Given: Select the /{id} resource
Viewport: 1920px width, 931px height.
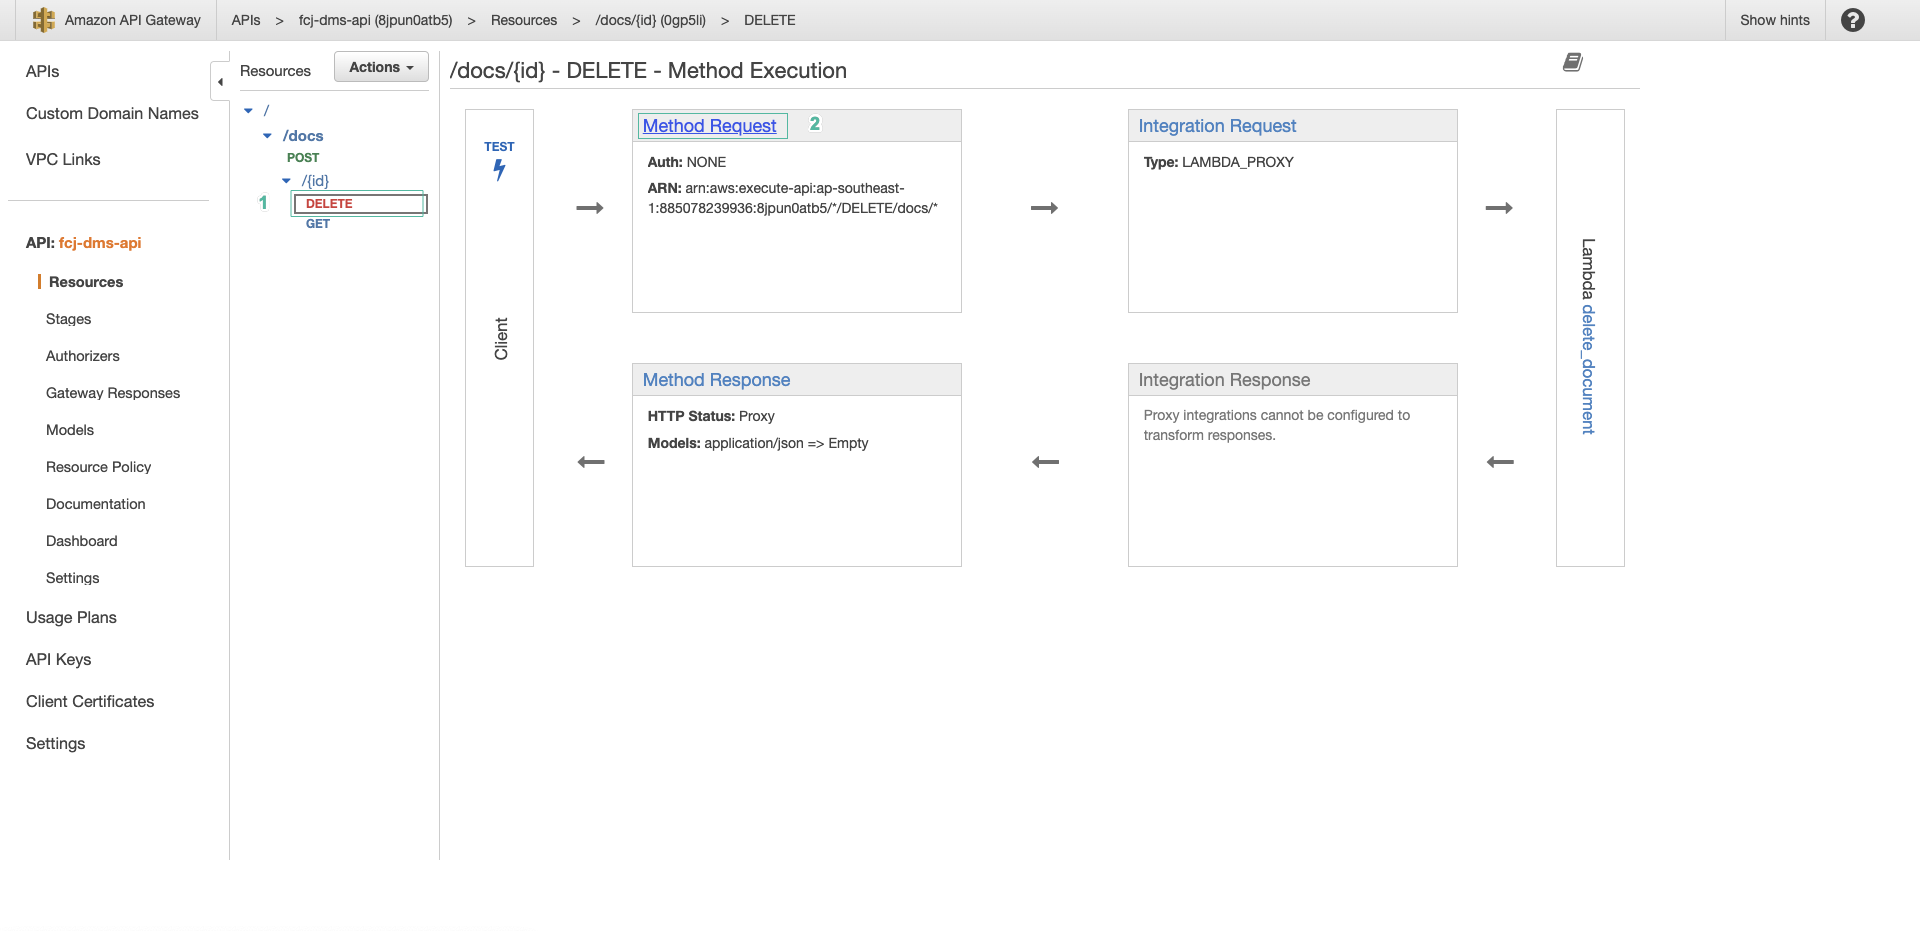Looking at the screenshot, I should pyautogui.click(x=315, y=181).
